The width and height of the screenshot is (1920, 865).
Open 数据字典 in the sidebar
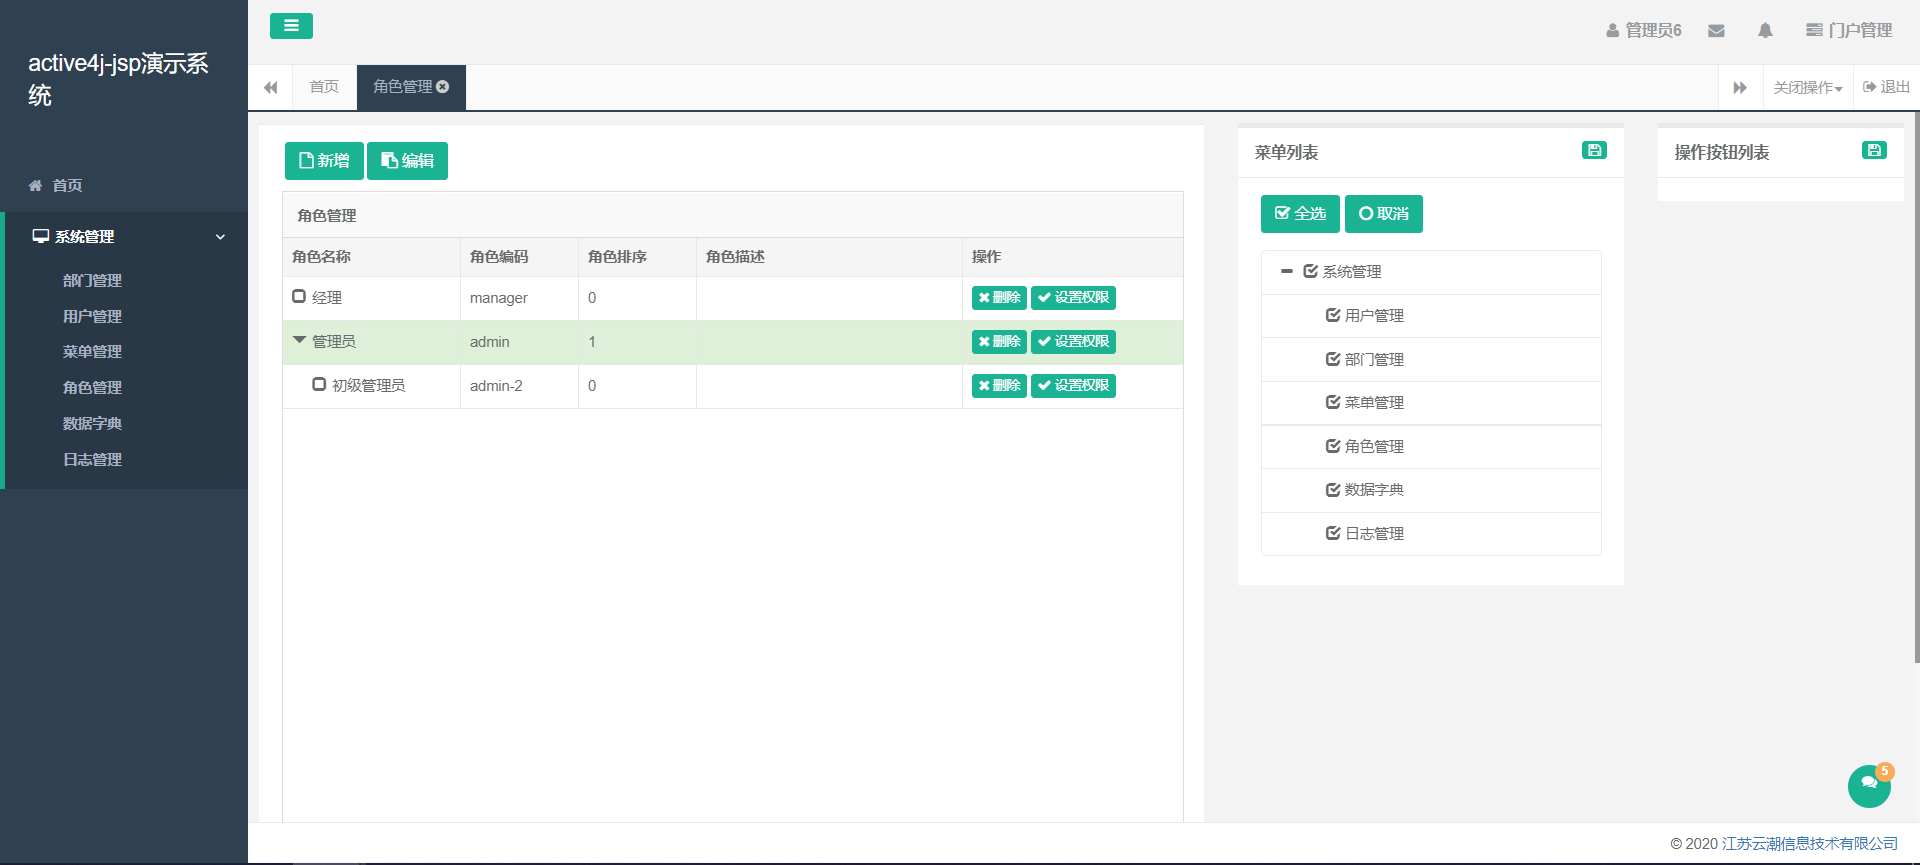coord(92,424)
